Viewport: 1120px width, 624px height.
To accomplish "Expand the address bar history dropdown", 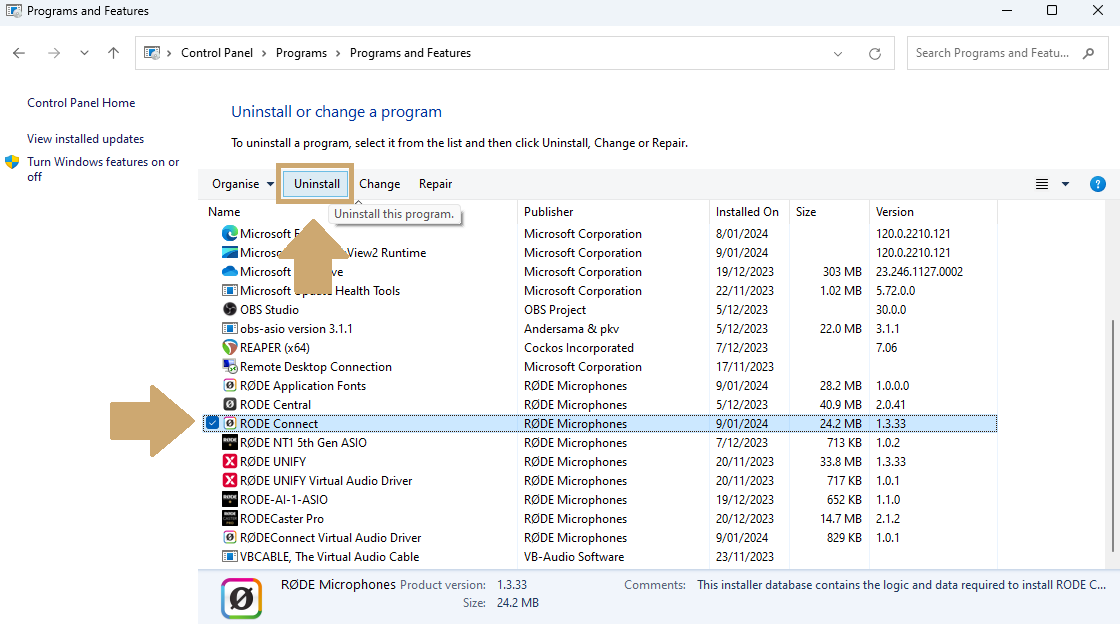I will [x=838, y=54].
